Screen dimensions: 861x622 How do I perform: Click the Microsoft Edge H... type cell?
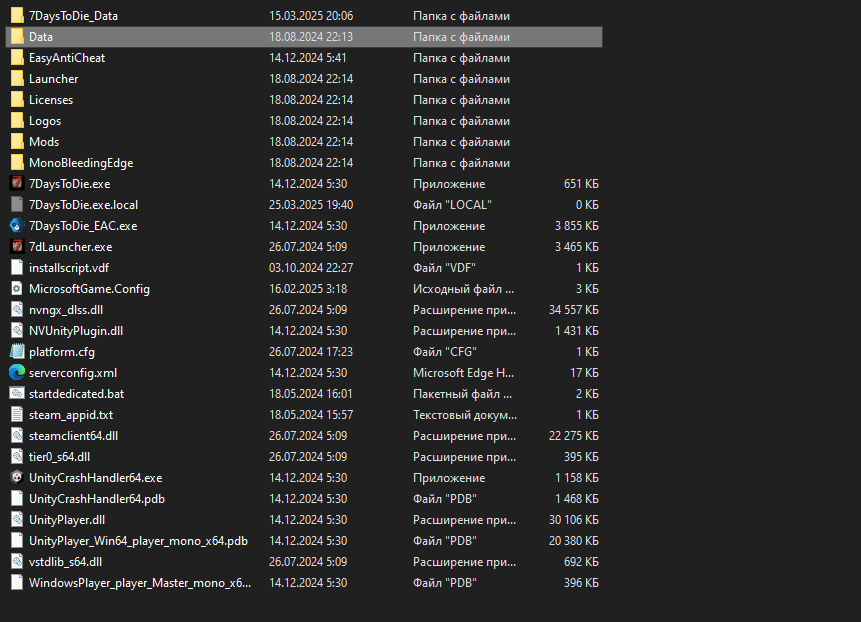[x=463, y=373]
